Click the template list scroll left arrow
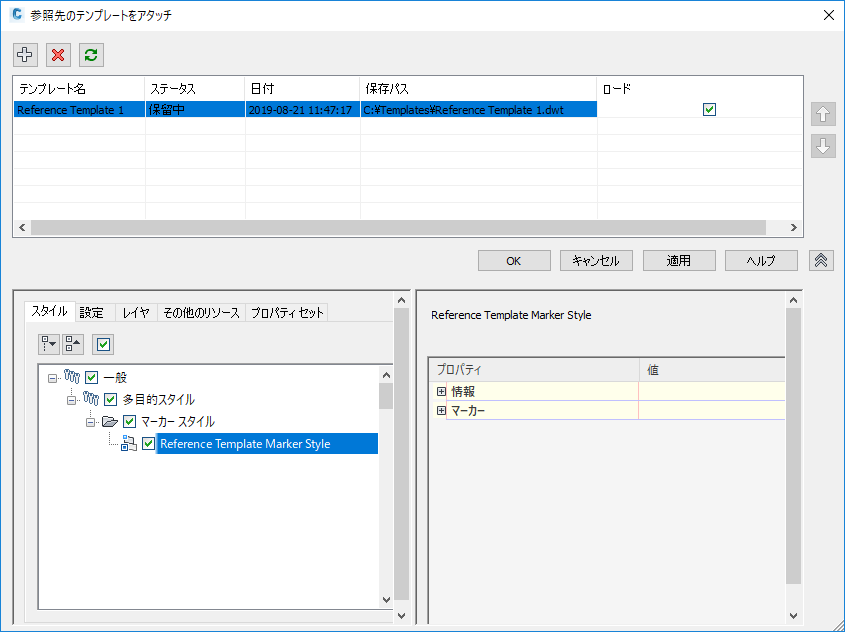Image resolution: width=845 pixels, height=632 pixels. point(22,227)
